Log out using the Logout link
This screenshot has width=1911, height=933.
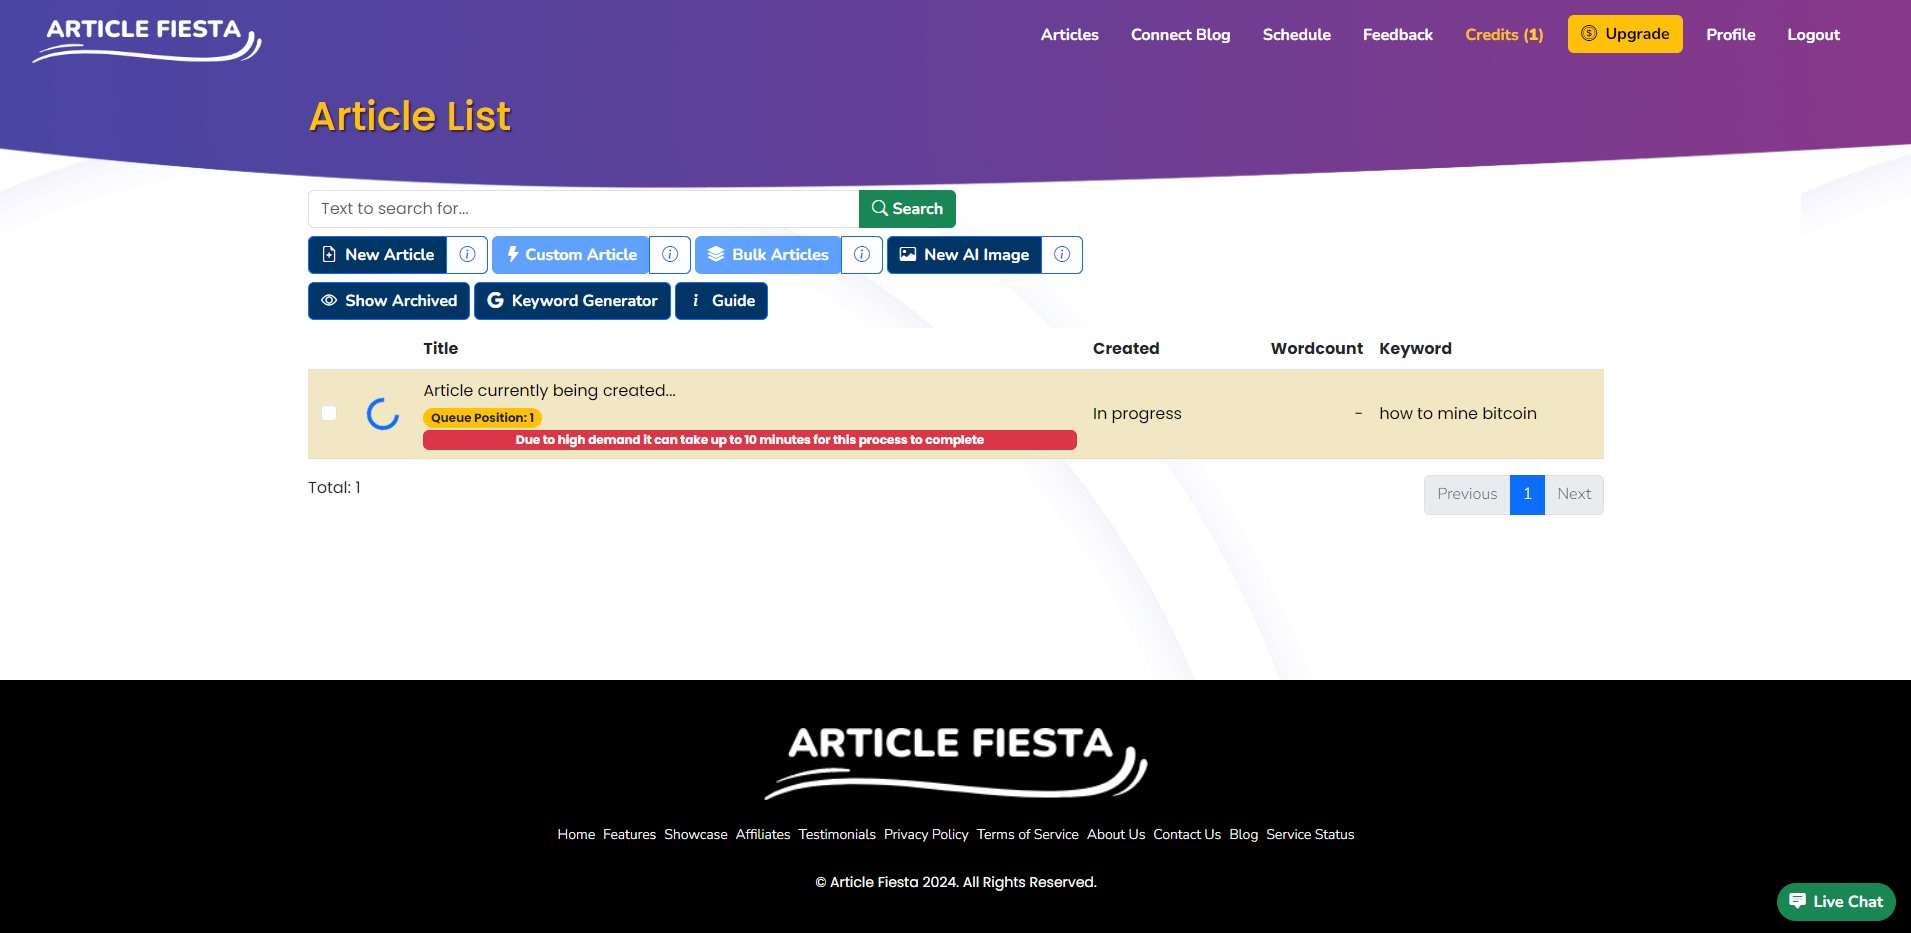tap(1814, 35)
